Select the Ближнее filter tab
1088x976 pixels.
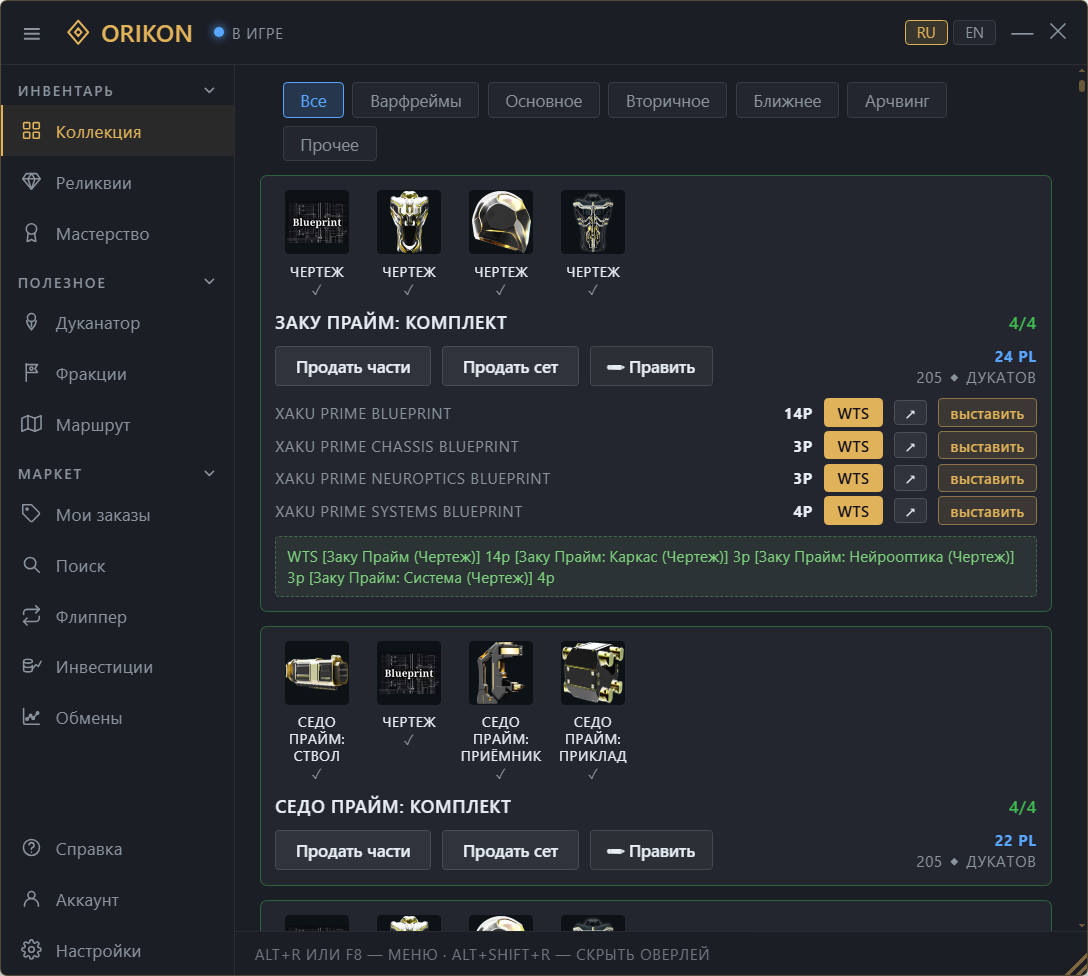[x=787, y=101]
